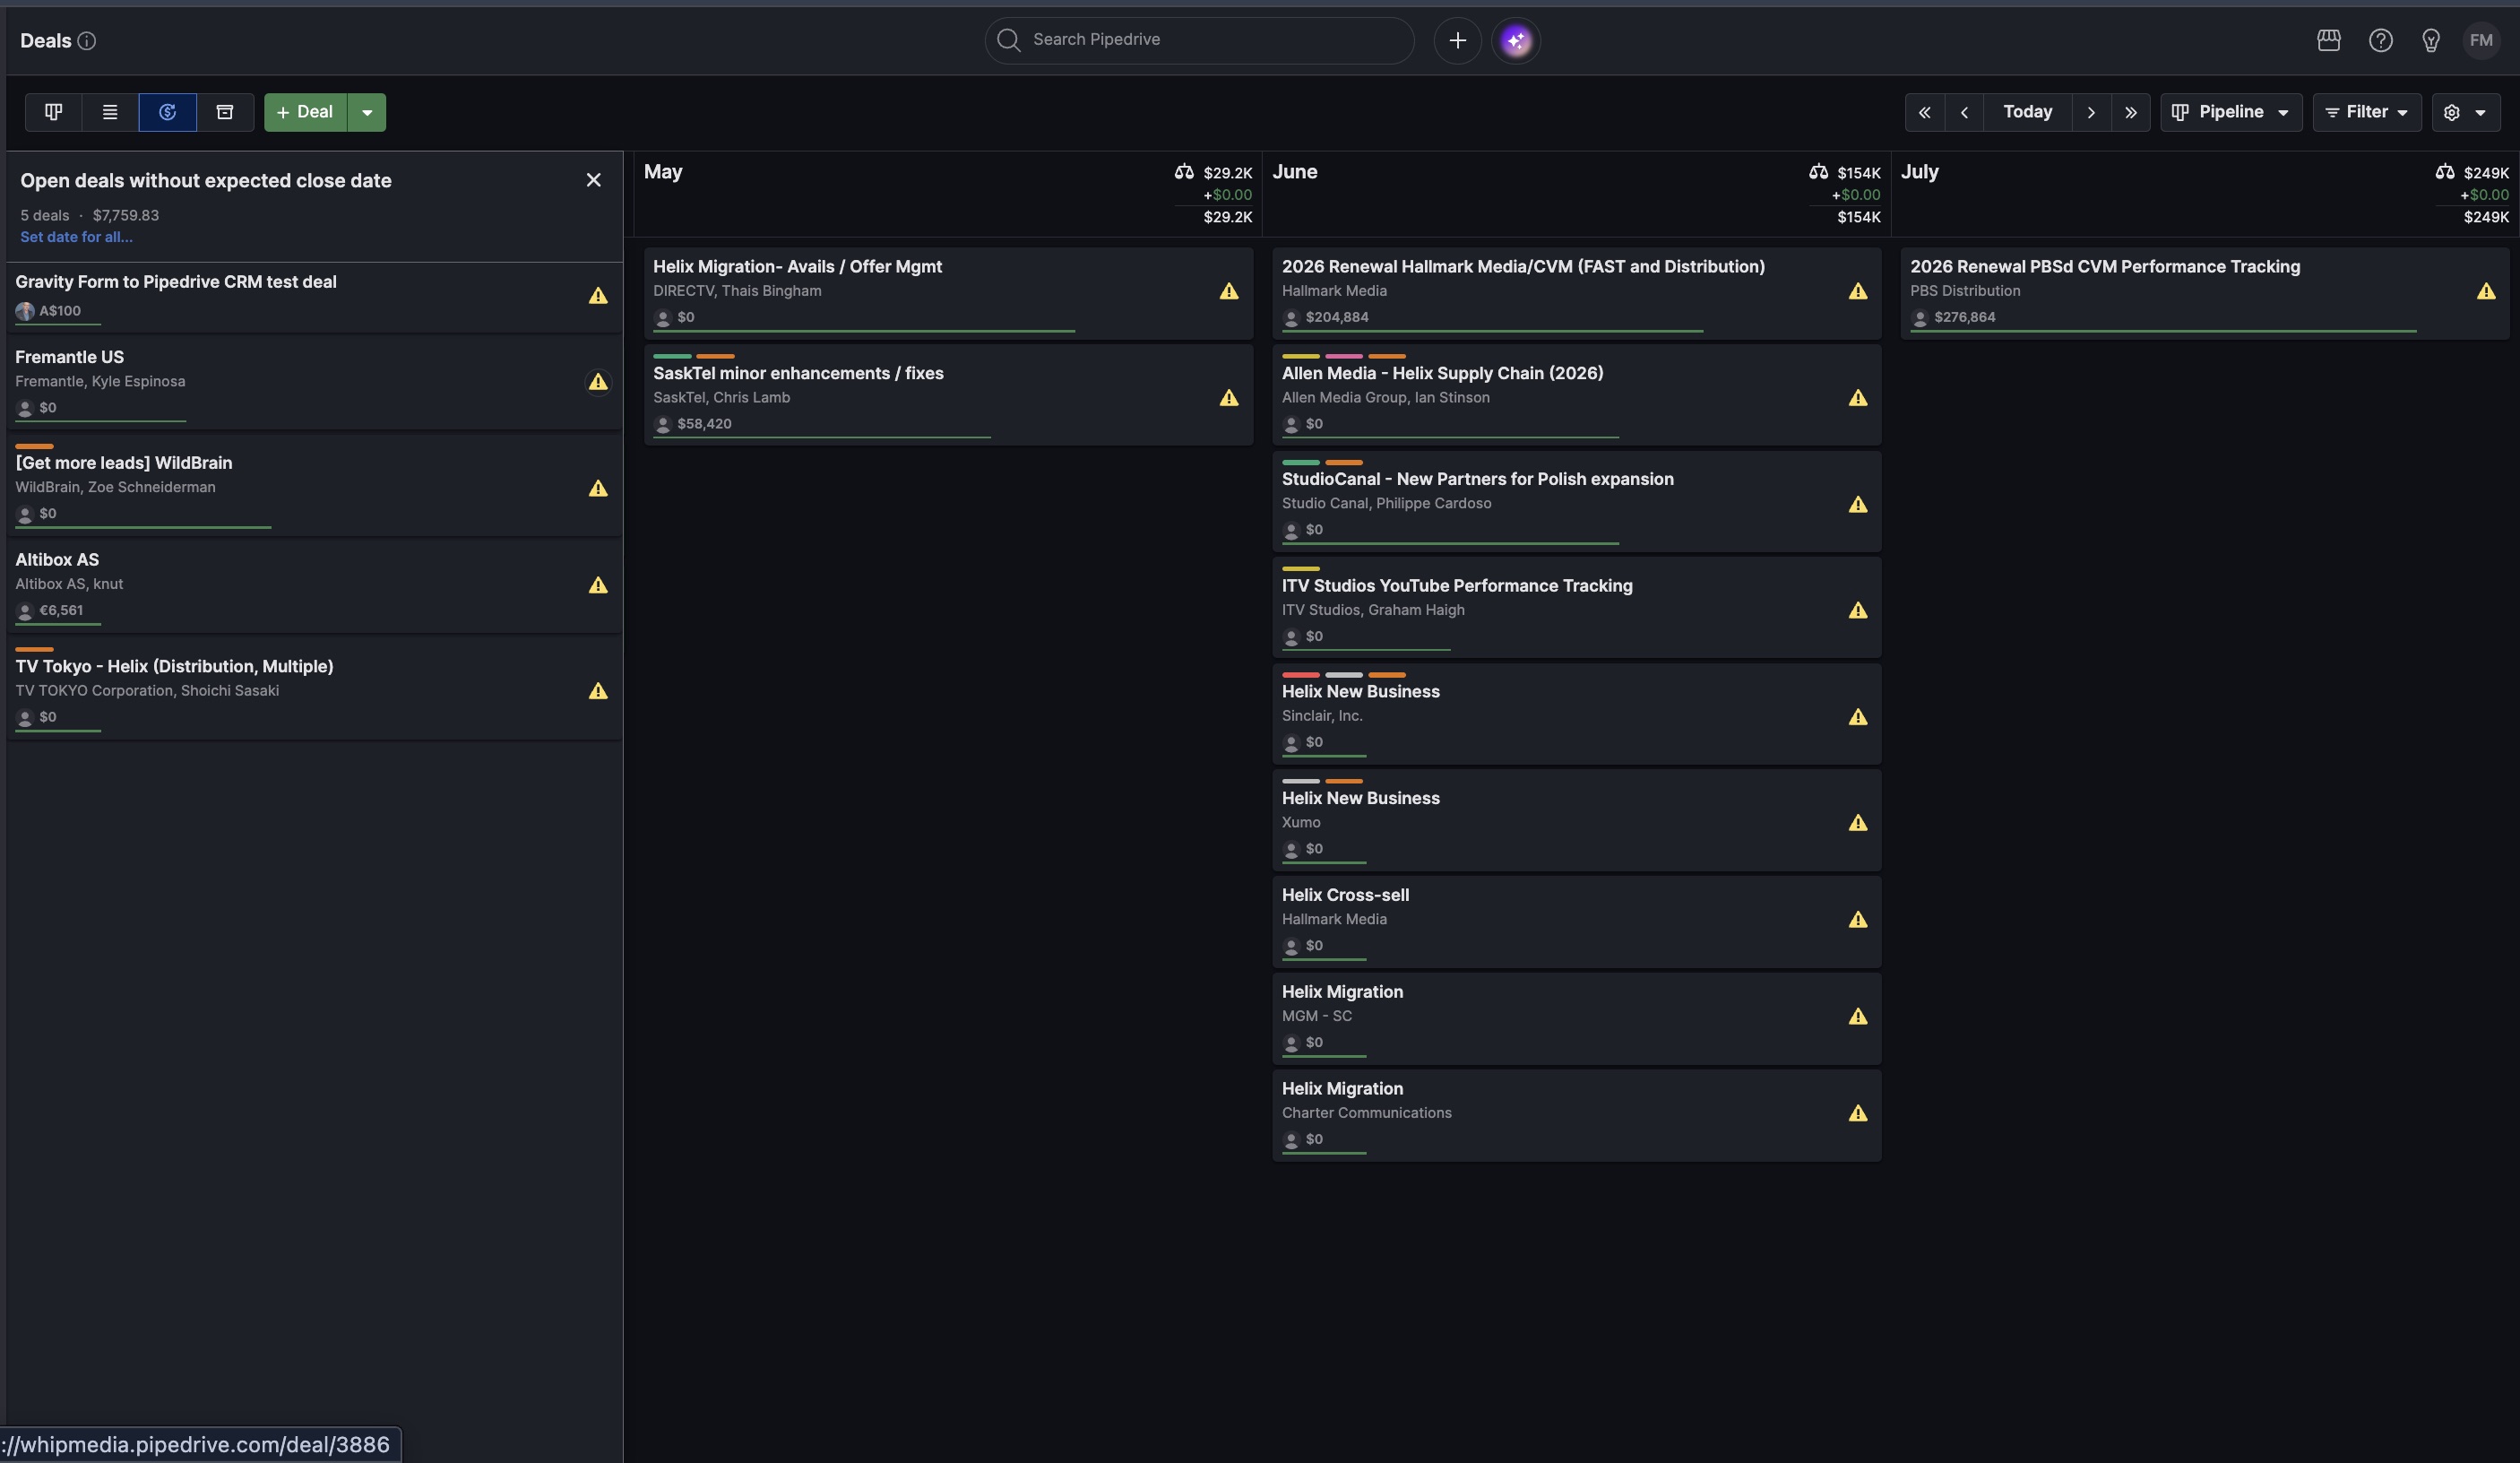Open Gravity Form to Pipedrive CRM test deal
Screen dimensions: 2520x1463
point(314,297)
